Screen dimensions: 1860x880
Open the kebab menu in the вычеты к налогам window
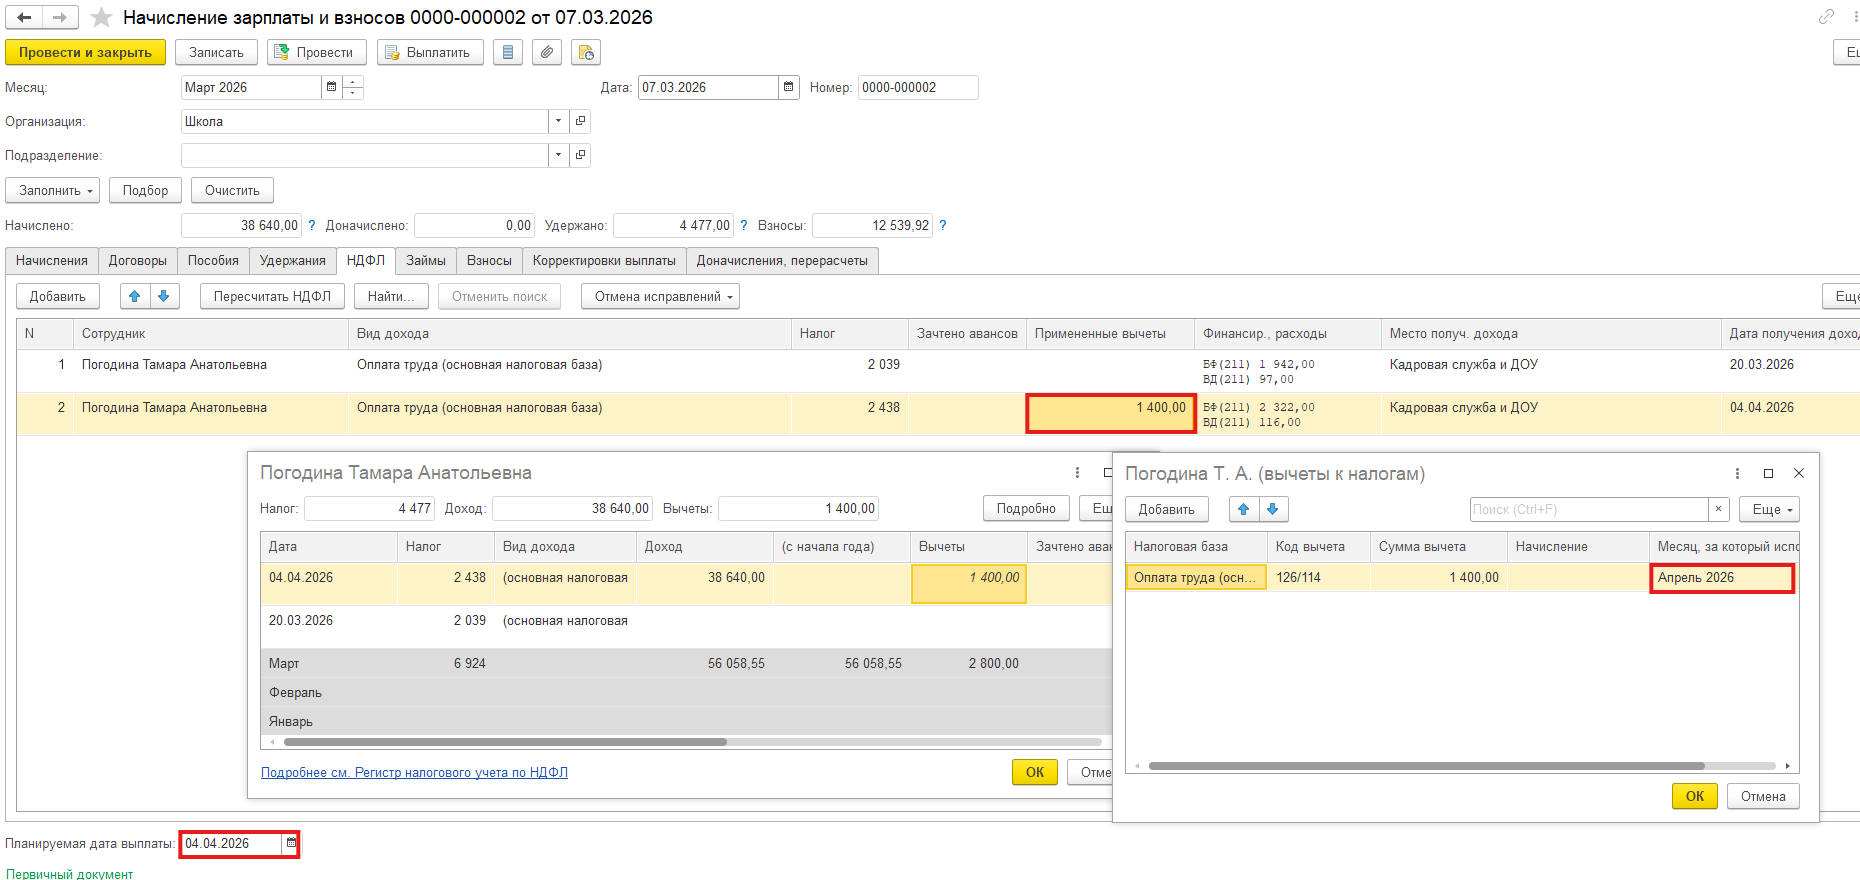(1737, 474)
